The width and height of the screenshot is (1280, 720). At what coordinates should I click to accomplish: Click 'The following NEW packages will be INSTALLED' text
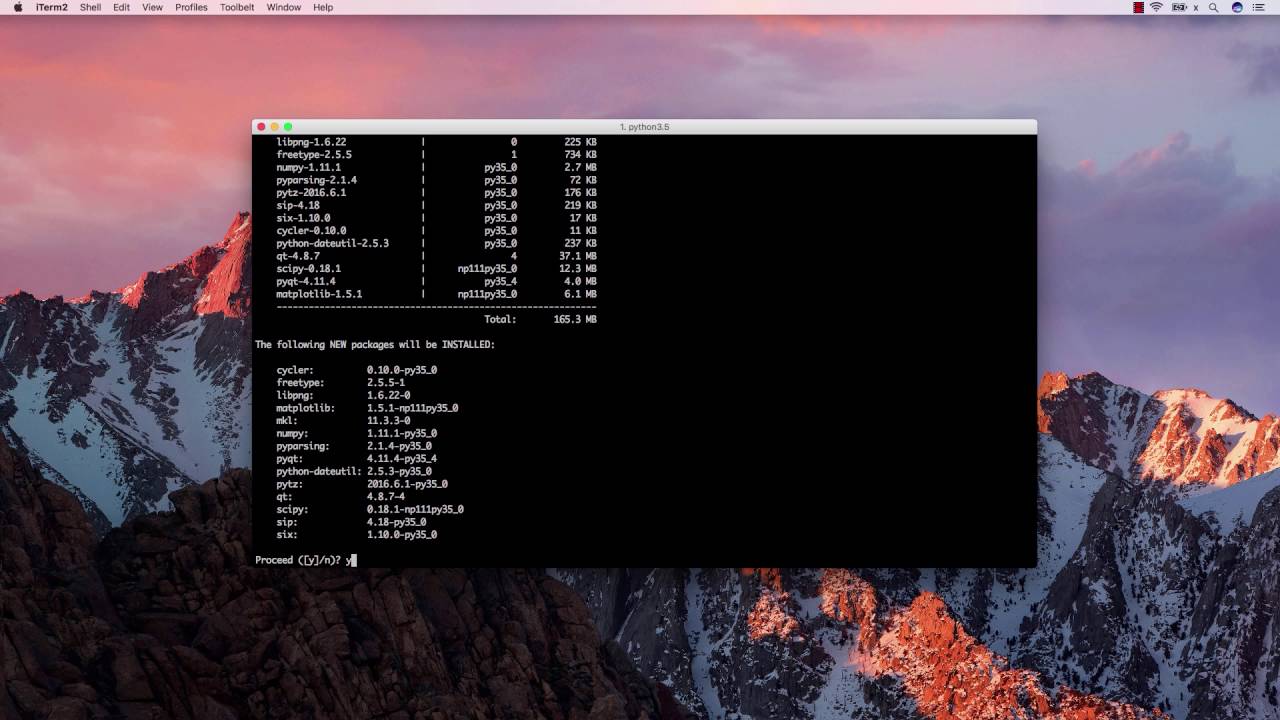click(375, 344)
